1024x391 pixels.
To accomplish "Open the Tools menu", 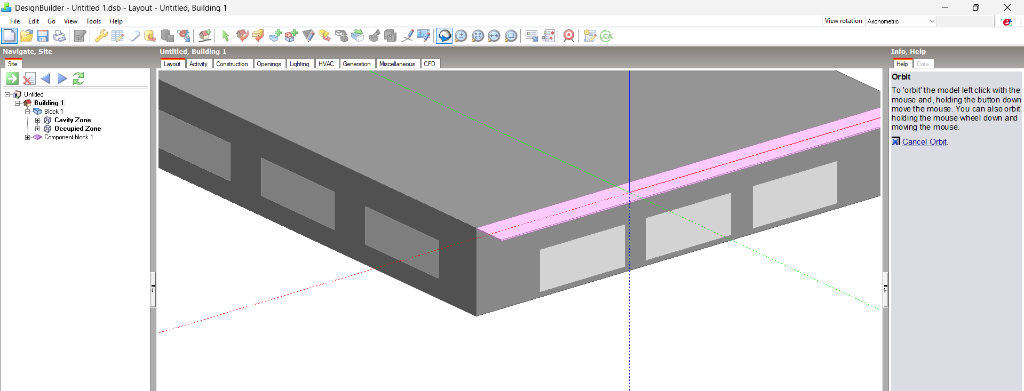I will tap(93, 21).
